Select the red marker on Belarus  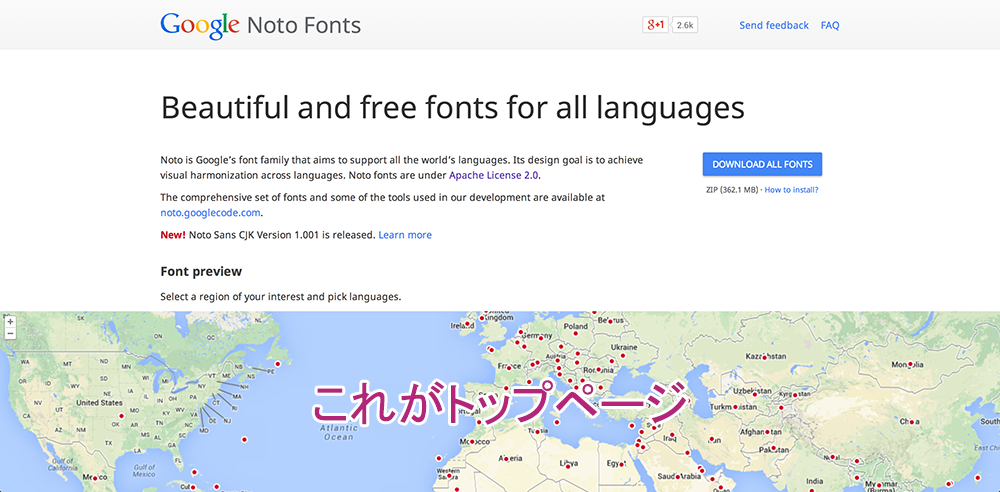[610, 321]
